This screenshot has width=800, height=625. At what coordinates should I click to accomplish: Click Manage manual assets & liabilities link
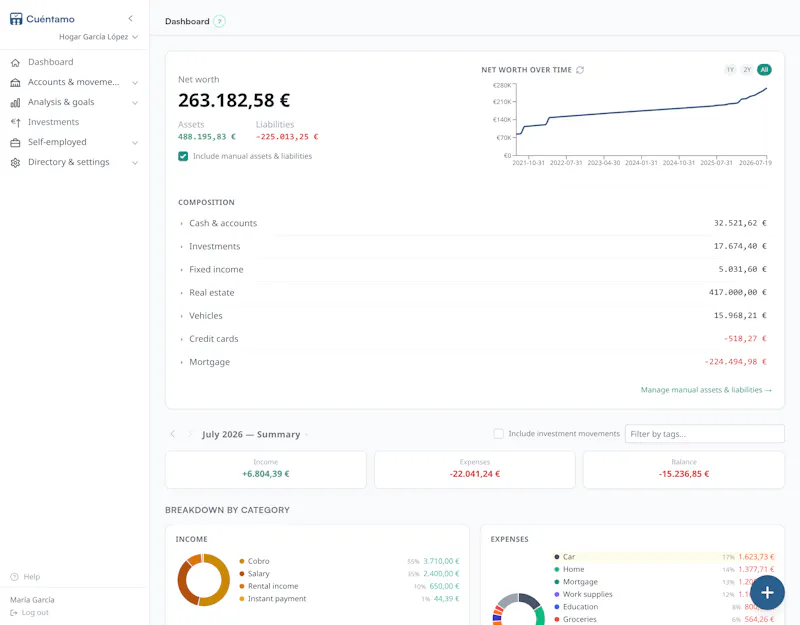coord(706,390)
